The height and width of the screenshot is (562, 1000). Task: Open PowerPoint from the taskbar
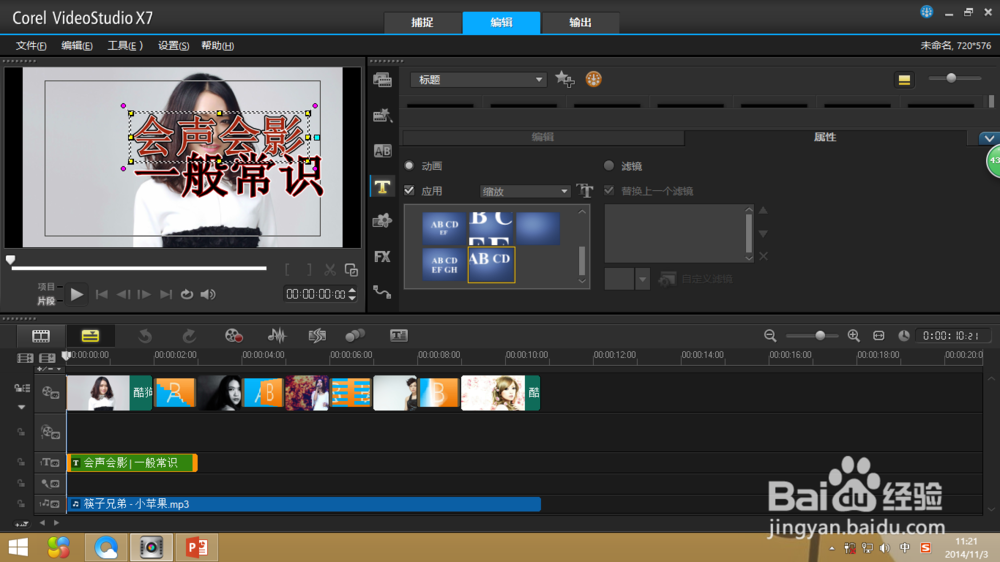tap(196, 547)
